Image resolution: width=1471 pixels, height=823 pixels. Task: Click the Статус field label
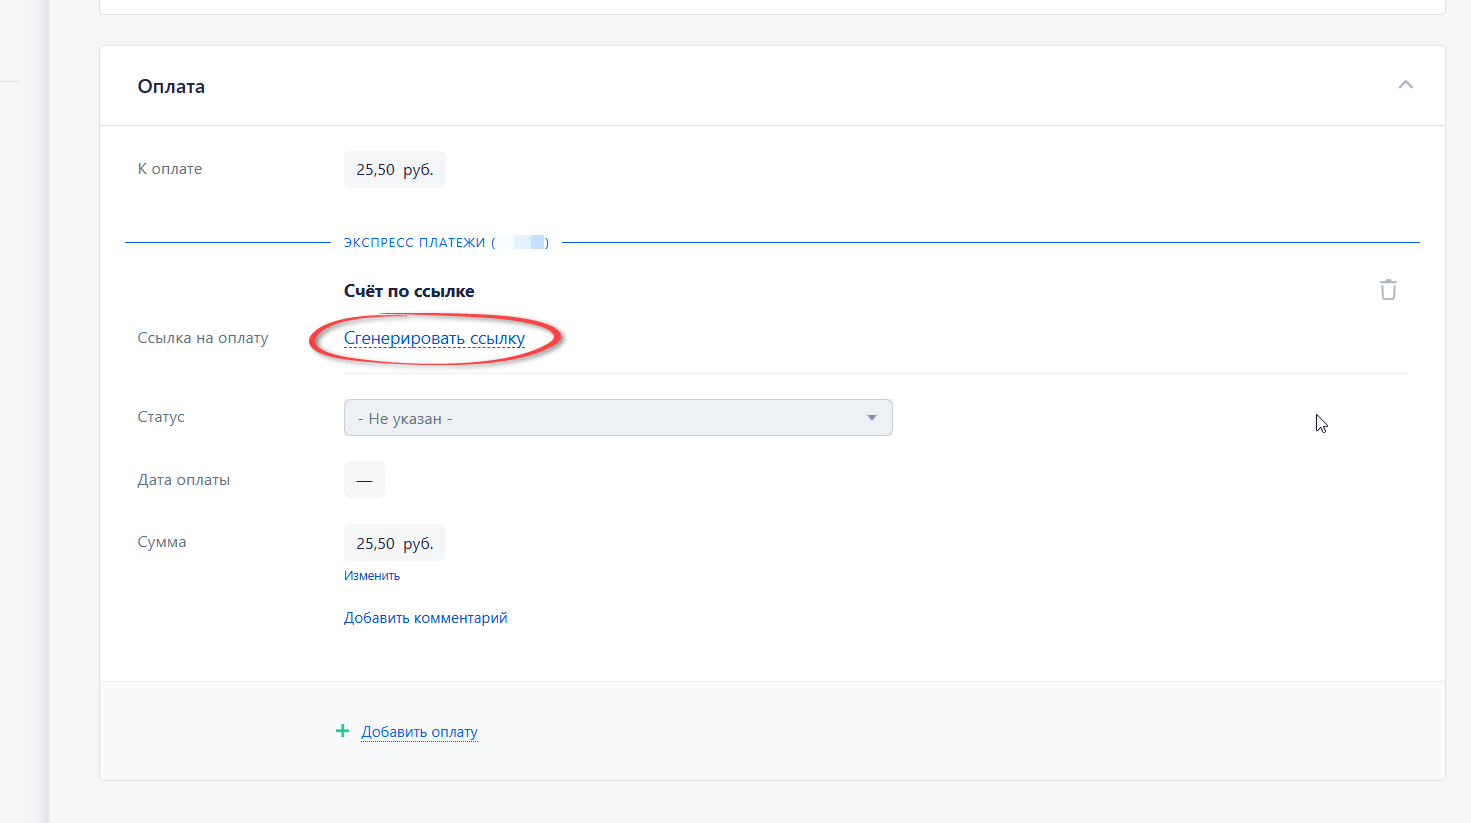click(x=161, y=417)
